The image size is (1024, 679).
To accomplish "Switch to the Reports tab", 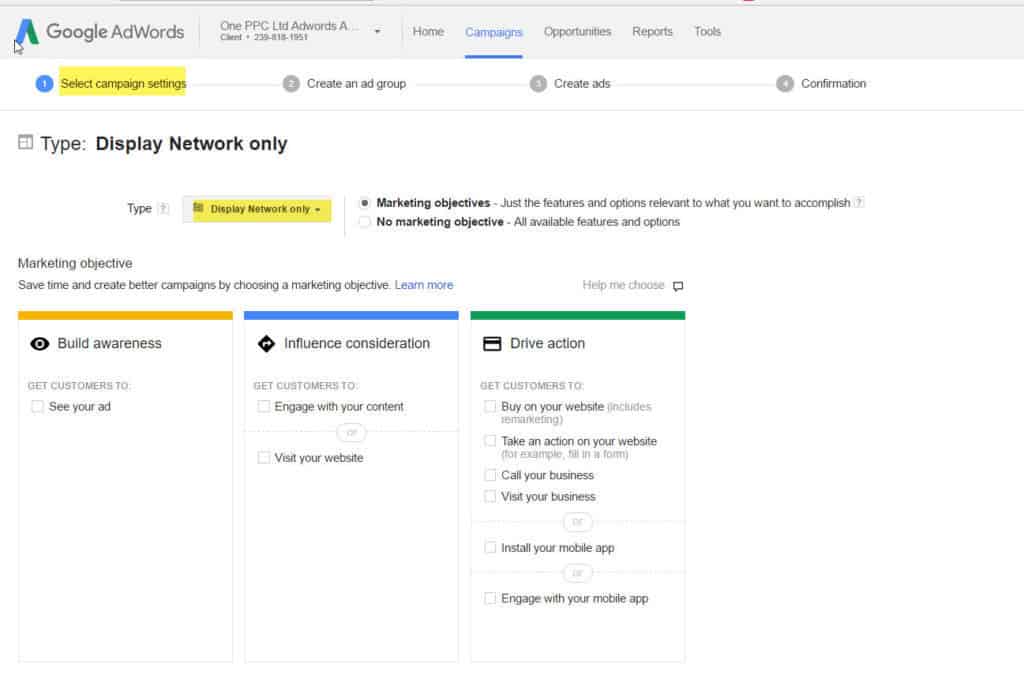I will (652, 31).
